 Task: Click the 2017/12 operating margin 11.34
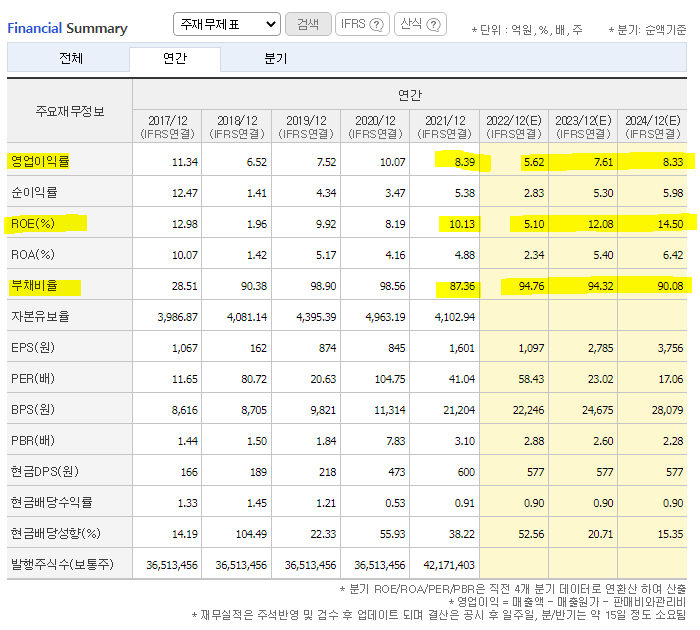coord(185,162)
